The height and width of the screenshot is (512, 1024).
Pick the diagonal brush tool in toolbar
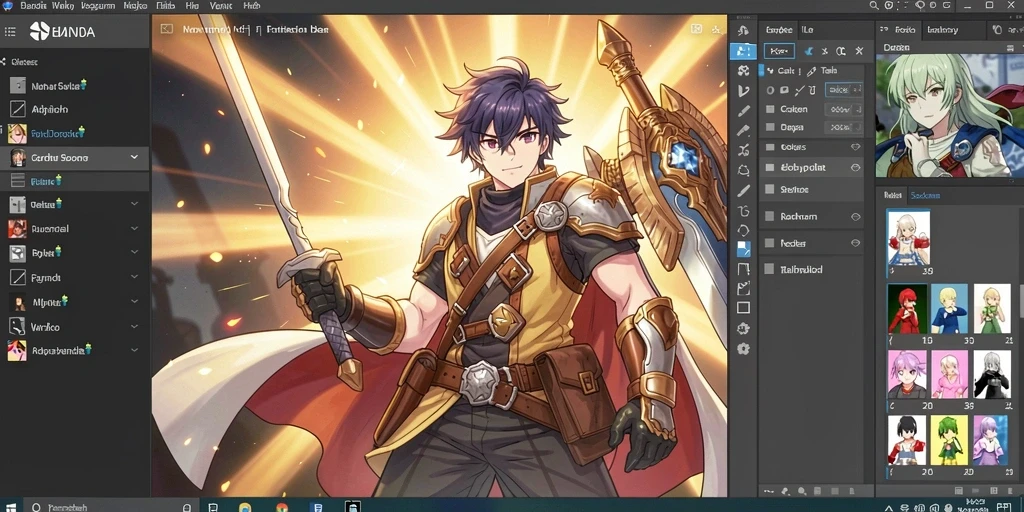[x=743, y=191]
